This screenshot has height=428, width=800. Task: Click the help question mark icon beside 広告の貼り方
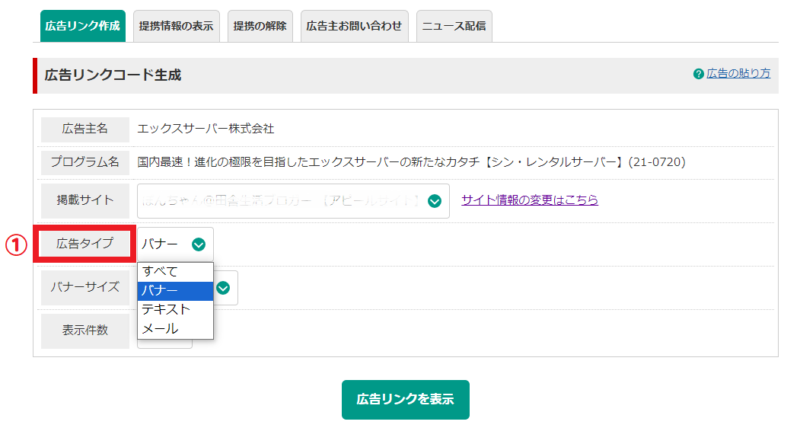pyautogui.click(x=698, y=74)
